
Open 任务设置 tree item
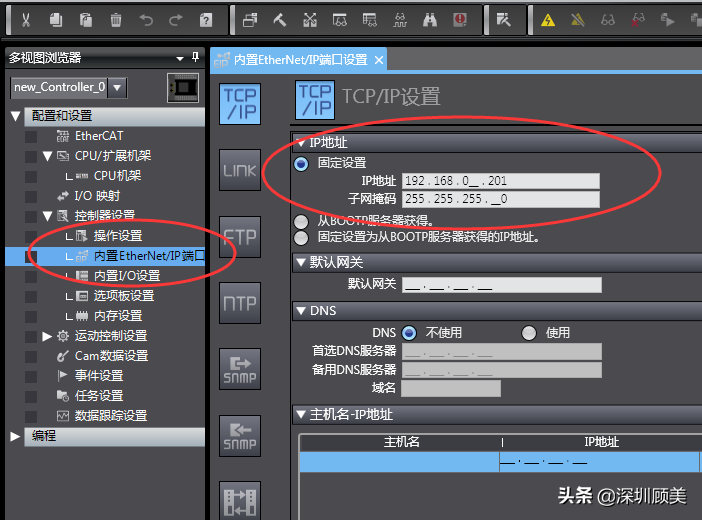(99, 396)
